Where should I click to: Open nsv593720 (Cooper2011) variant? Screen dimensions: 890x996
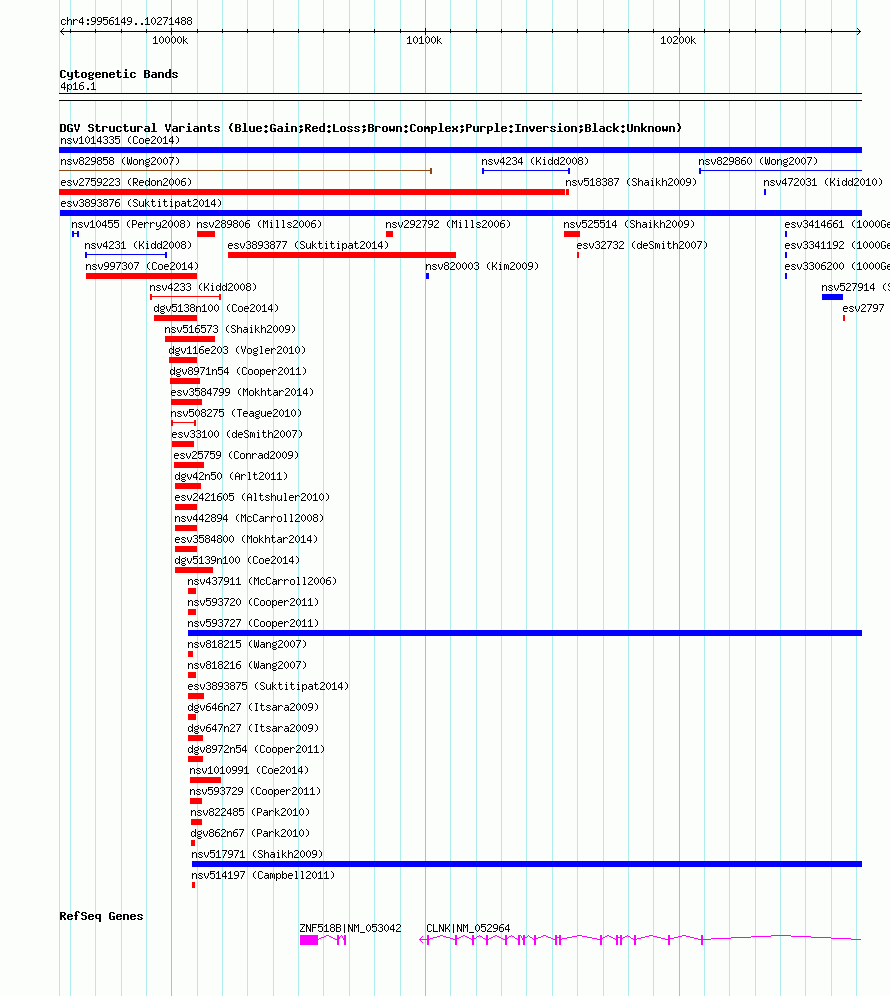[x=192, y=612]
